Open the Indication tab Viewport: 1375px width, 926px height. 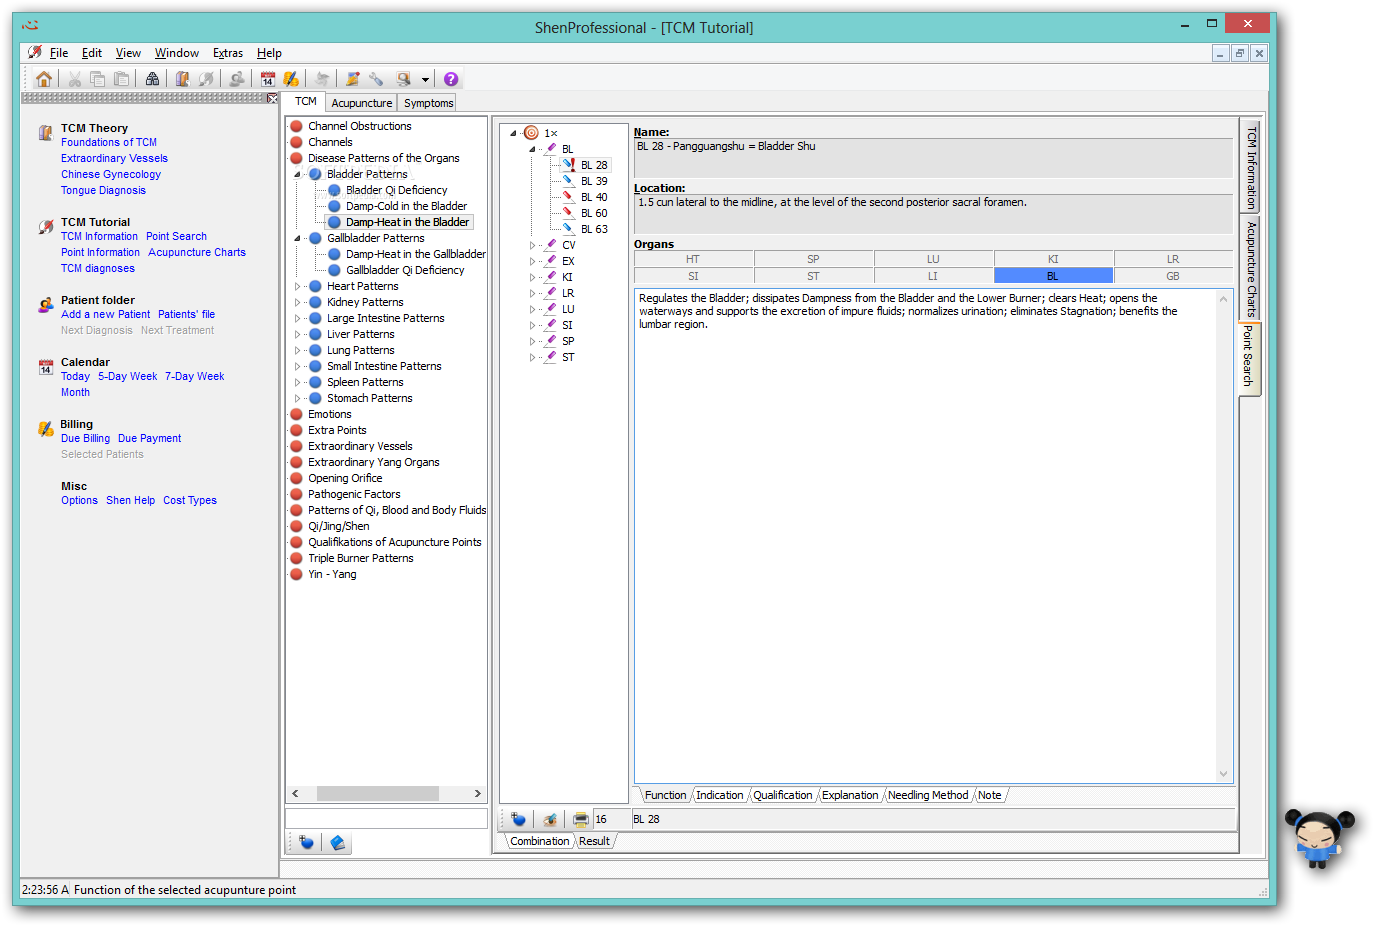720,795
